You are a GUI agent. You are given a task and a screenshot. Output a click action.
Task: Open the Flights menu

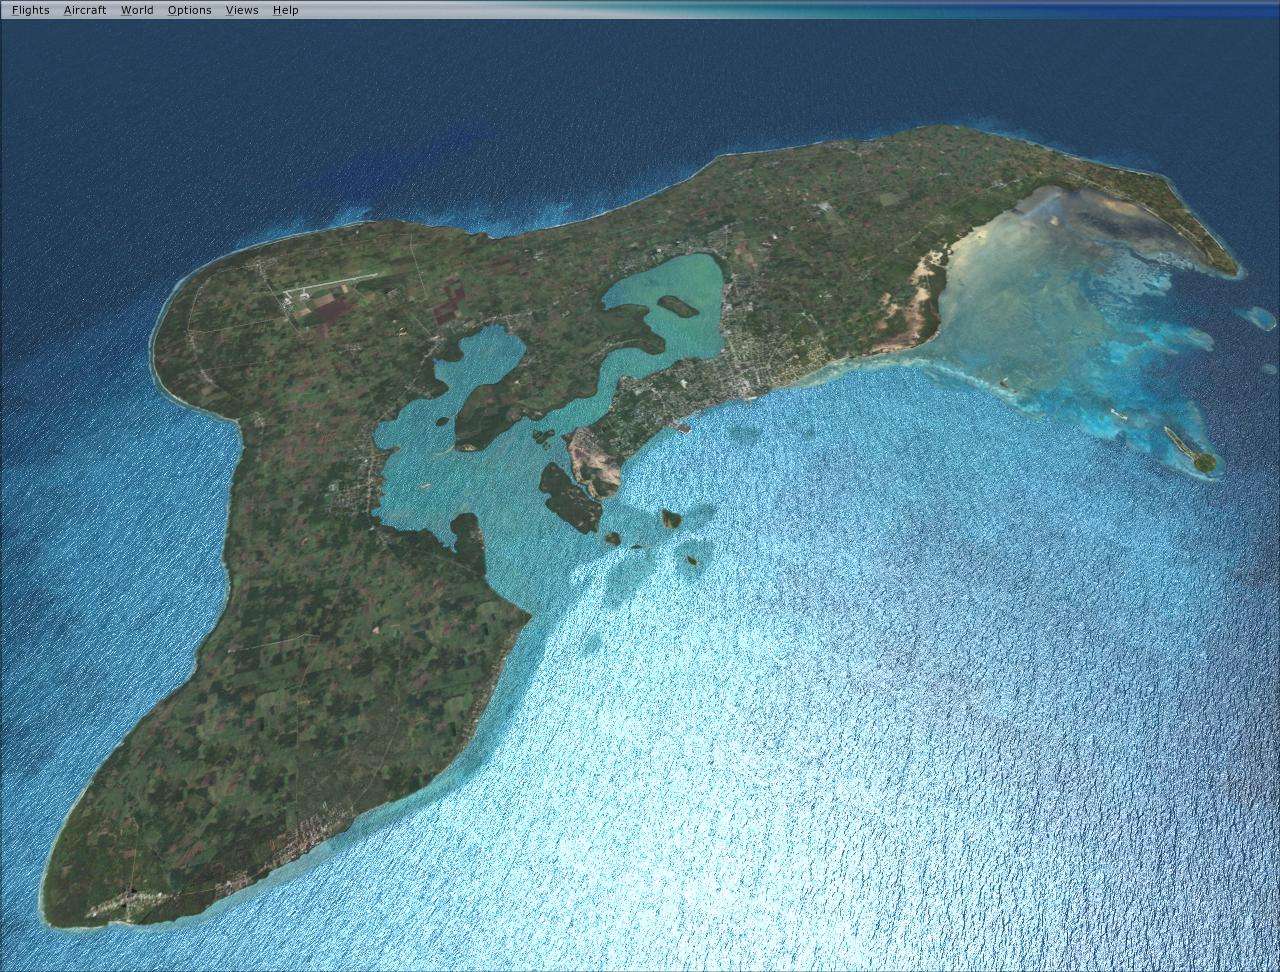30,10
